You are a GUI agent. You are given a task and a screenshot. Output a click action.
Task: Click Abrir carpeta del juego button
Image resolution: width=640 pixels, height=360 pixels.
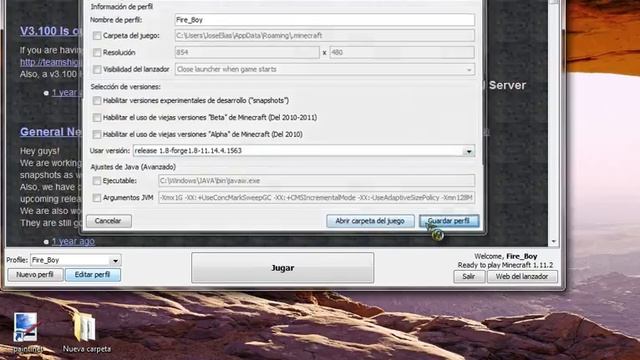370,221
